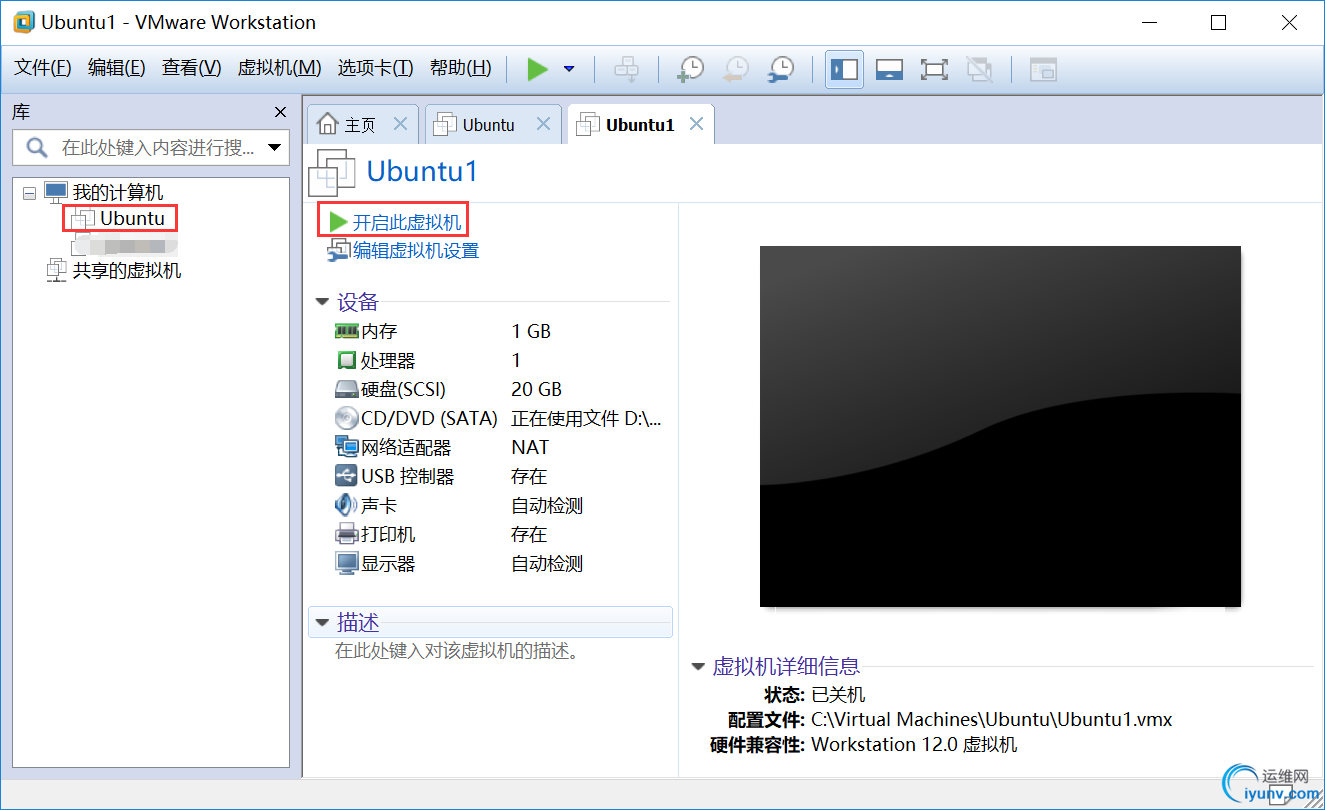Click 开启此虚拟机 to power on

[407, 222]
